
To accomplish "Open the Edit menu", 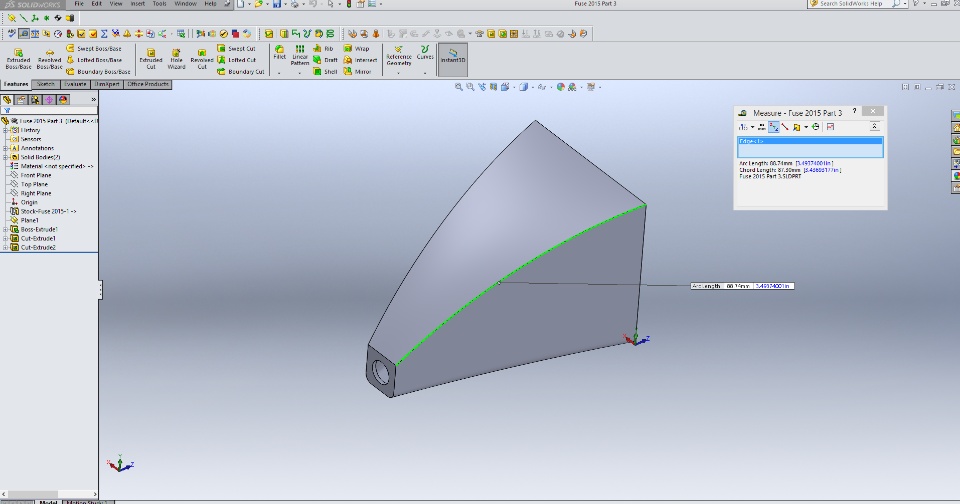I will pos(97,4).
